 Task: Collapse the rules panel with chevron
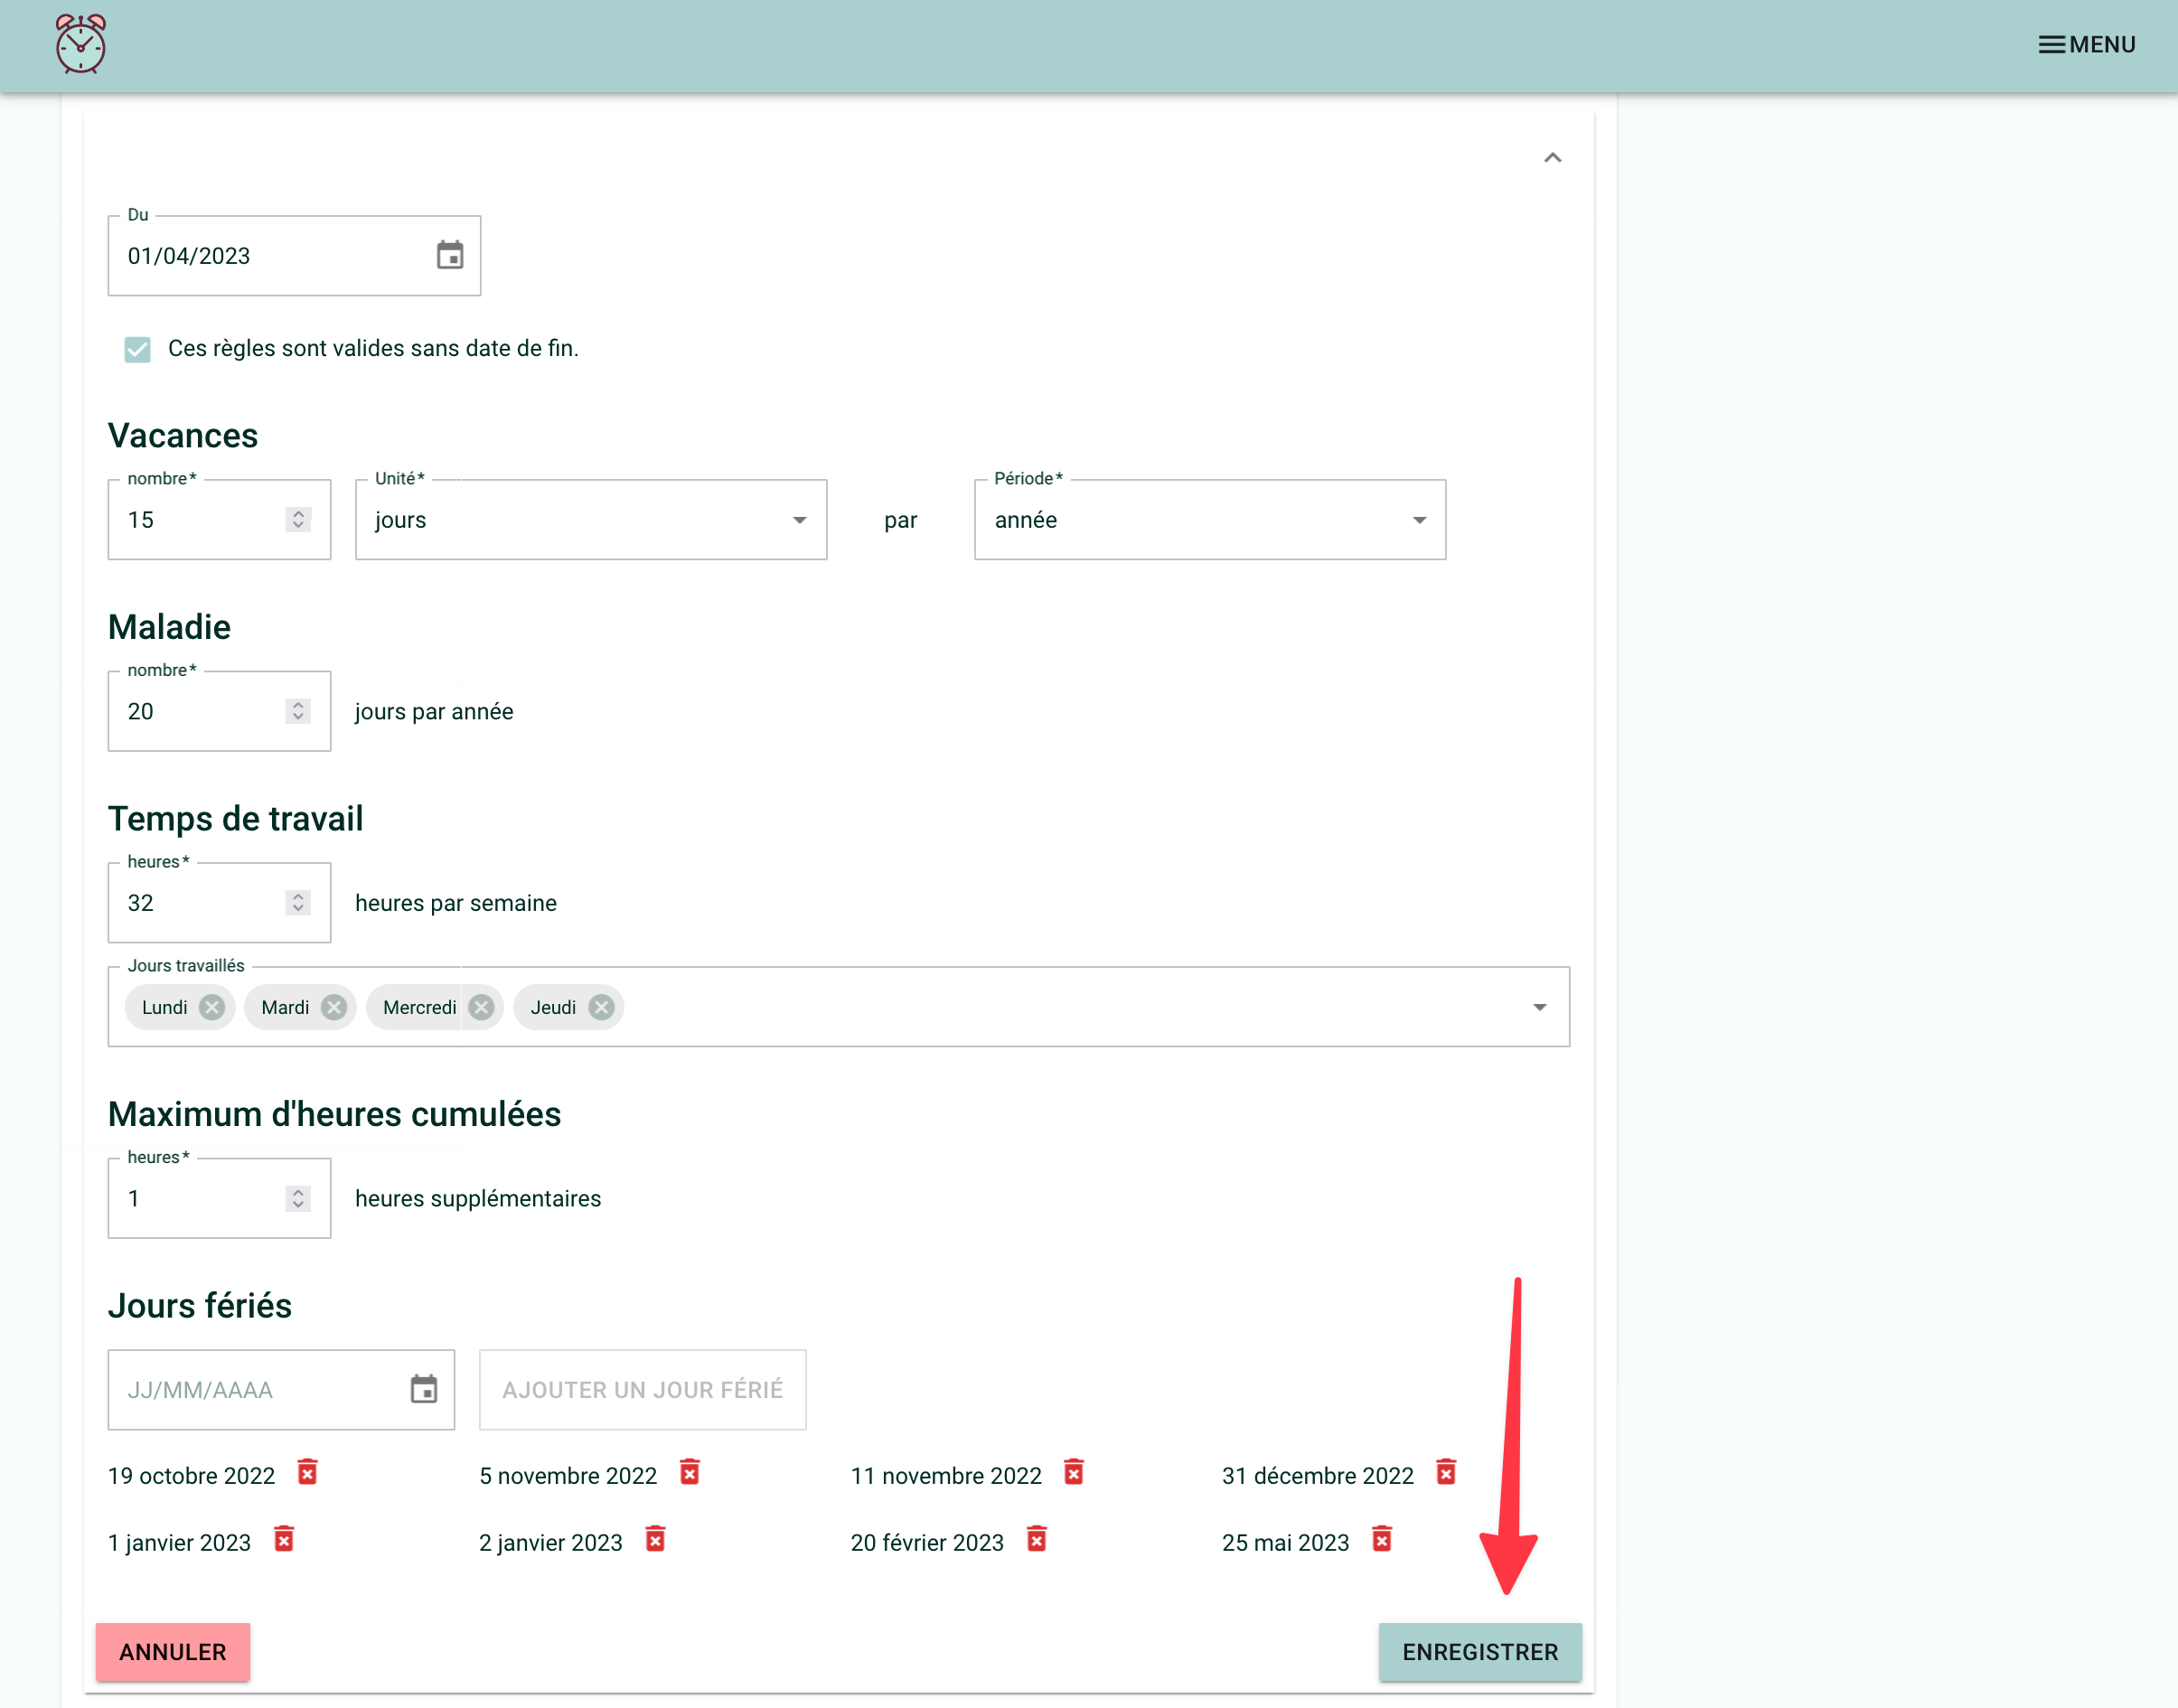coord(1552,158)
